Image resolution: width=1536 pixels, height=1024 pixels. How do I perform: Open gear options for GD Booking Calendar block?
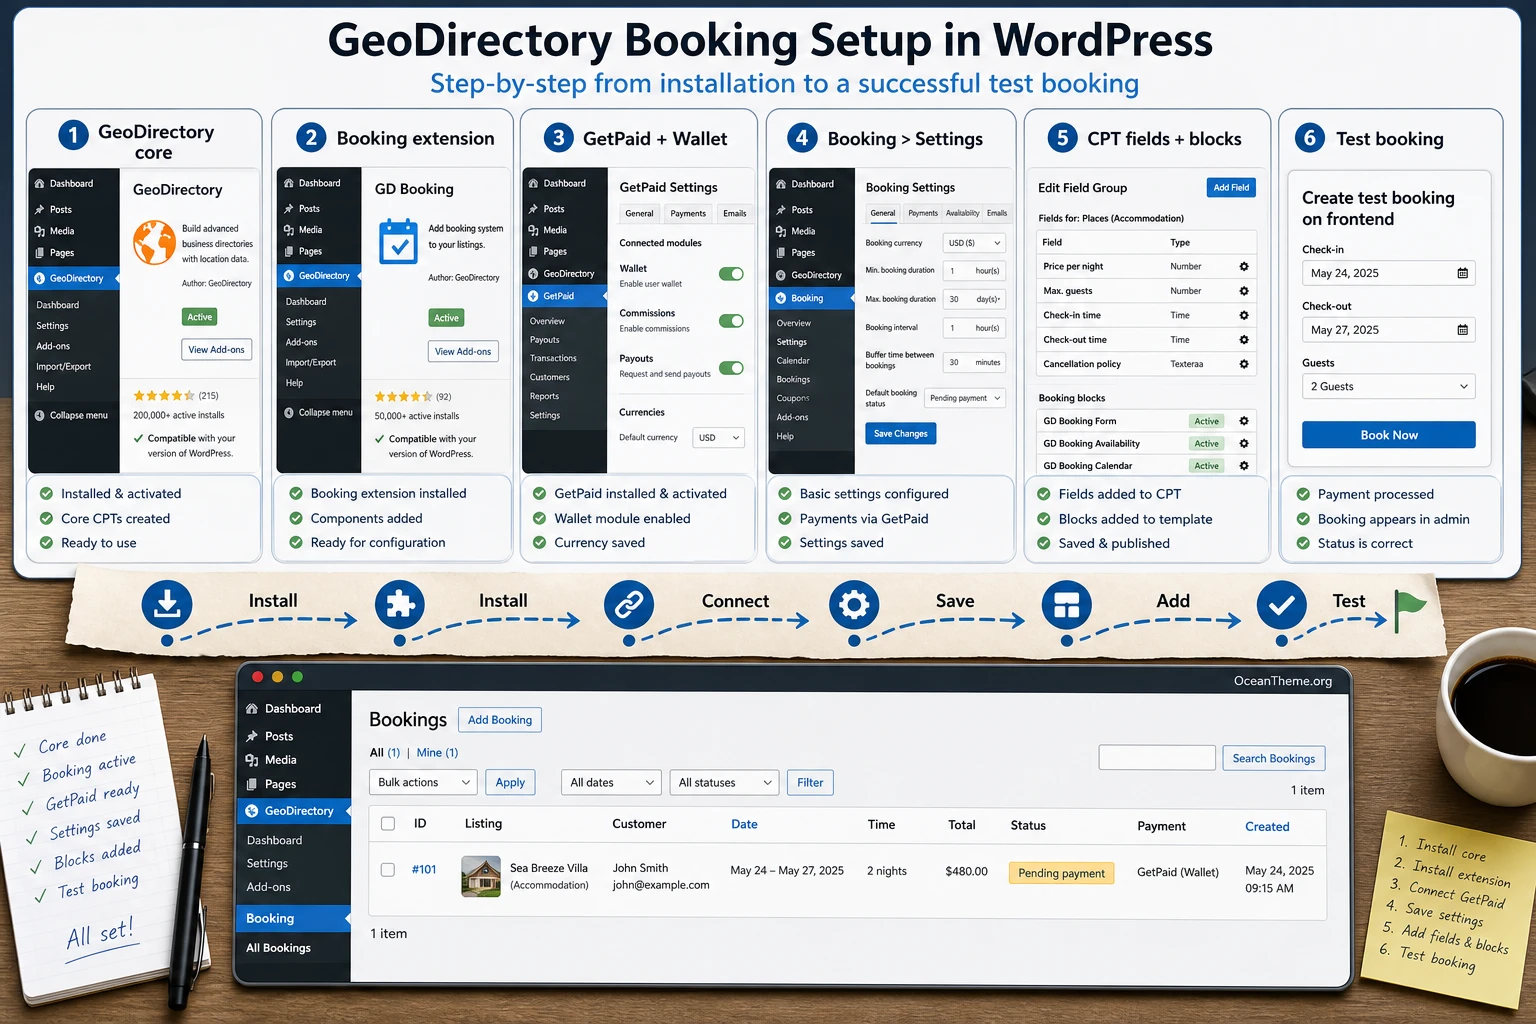click(x=1244, y=466)
